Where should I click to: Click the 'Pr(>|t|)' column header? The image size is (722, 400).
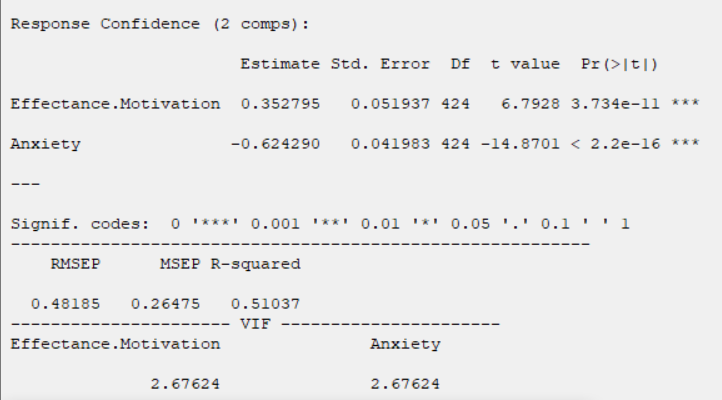tap(614, 64)
